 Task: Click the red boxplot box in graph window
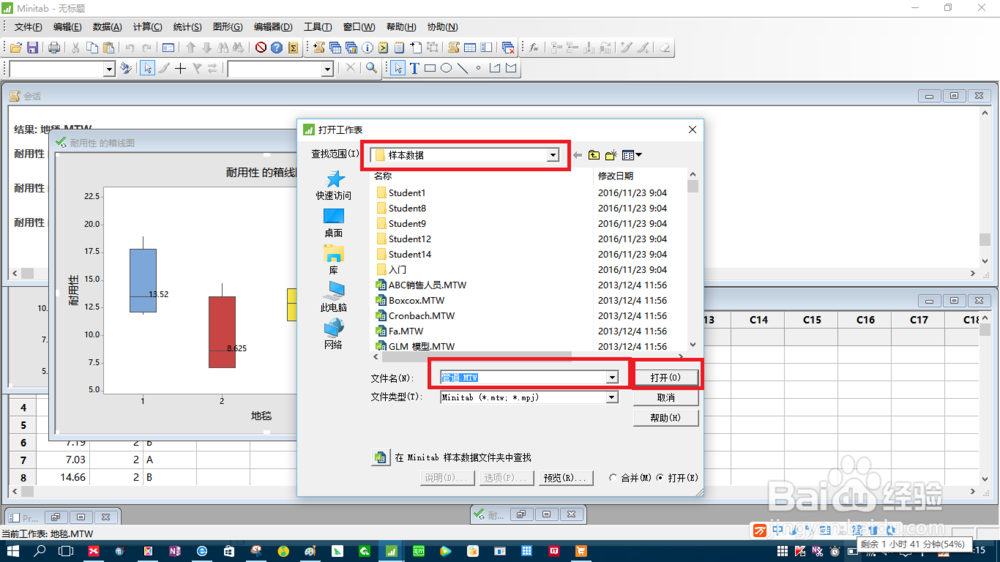tap(222, 332)
